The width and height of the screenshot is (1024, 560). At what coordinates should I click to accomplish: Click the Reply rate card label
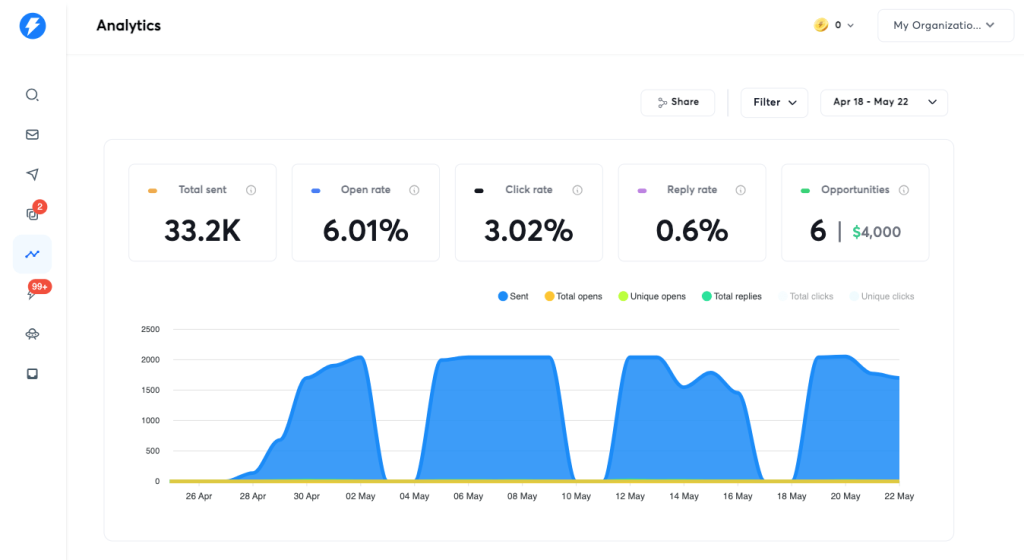(692, 190)
